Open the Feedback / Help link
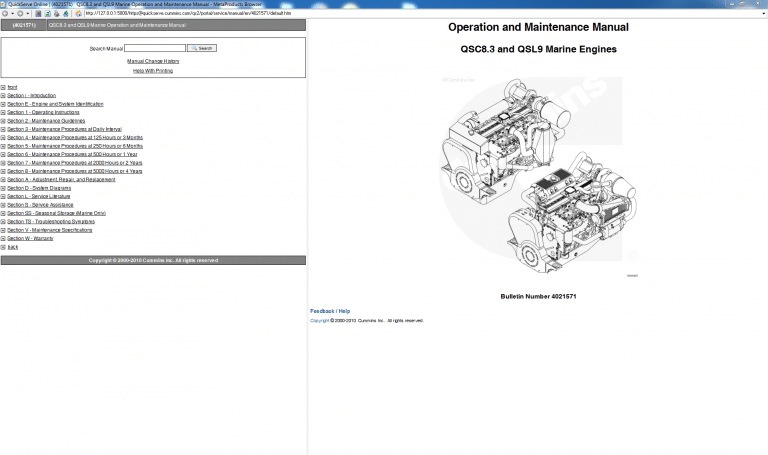 [x=330, y=311]
